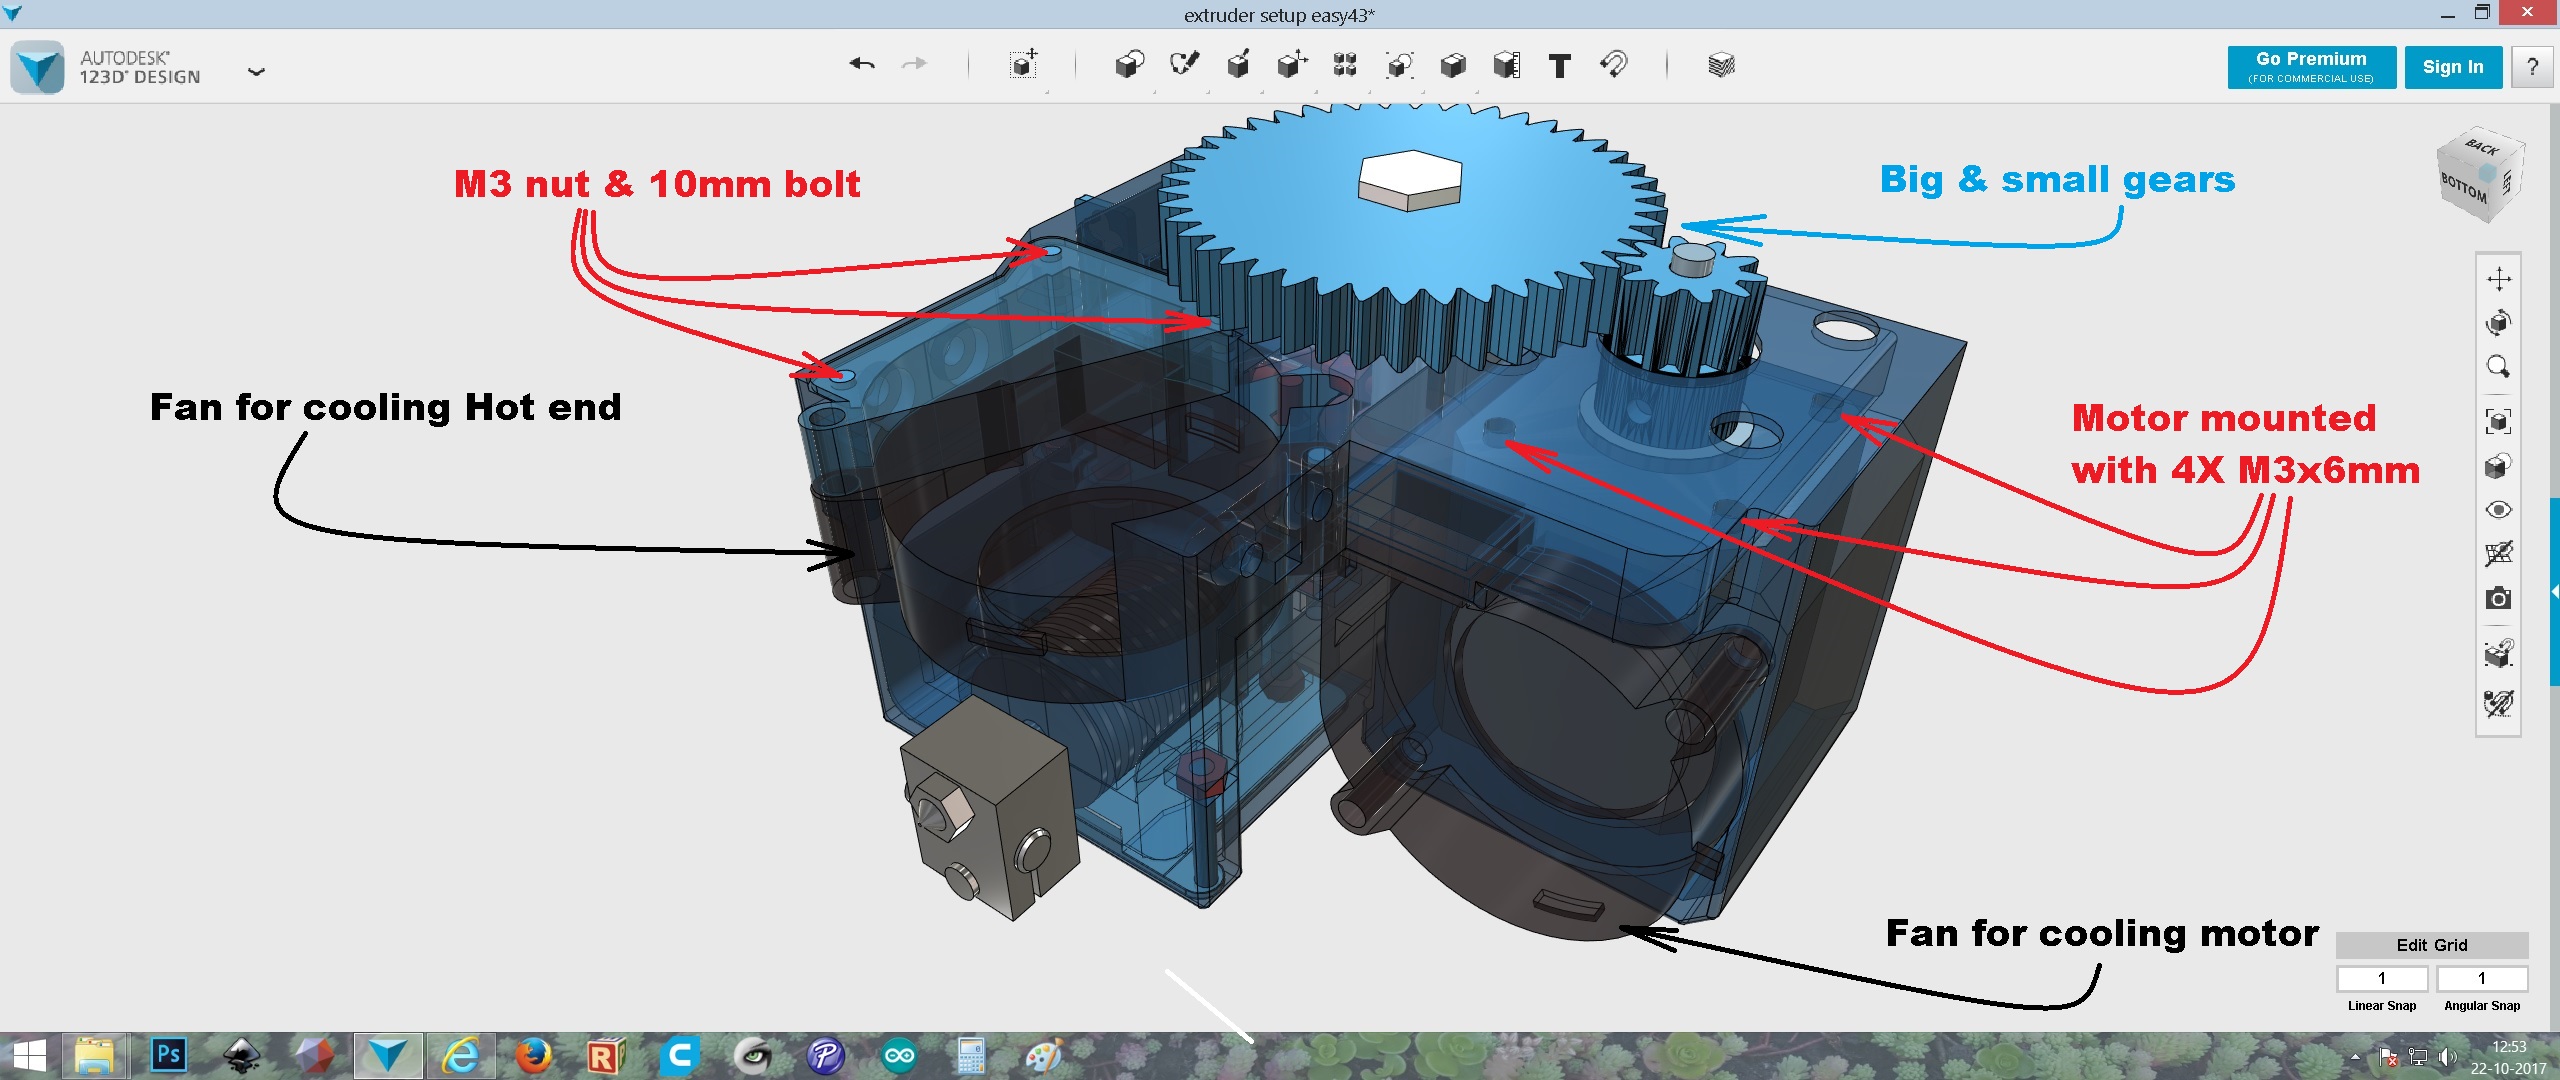Viewport: 2560px width, 1080px height.
Task: Select the Zoom magnifier tool
Action: click(2498, 366)
